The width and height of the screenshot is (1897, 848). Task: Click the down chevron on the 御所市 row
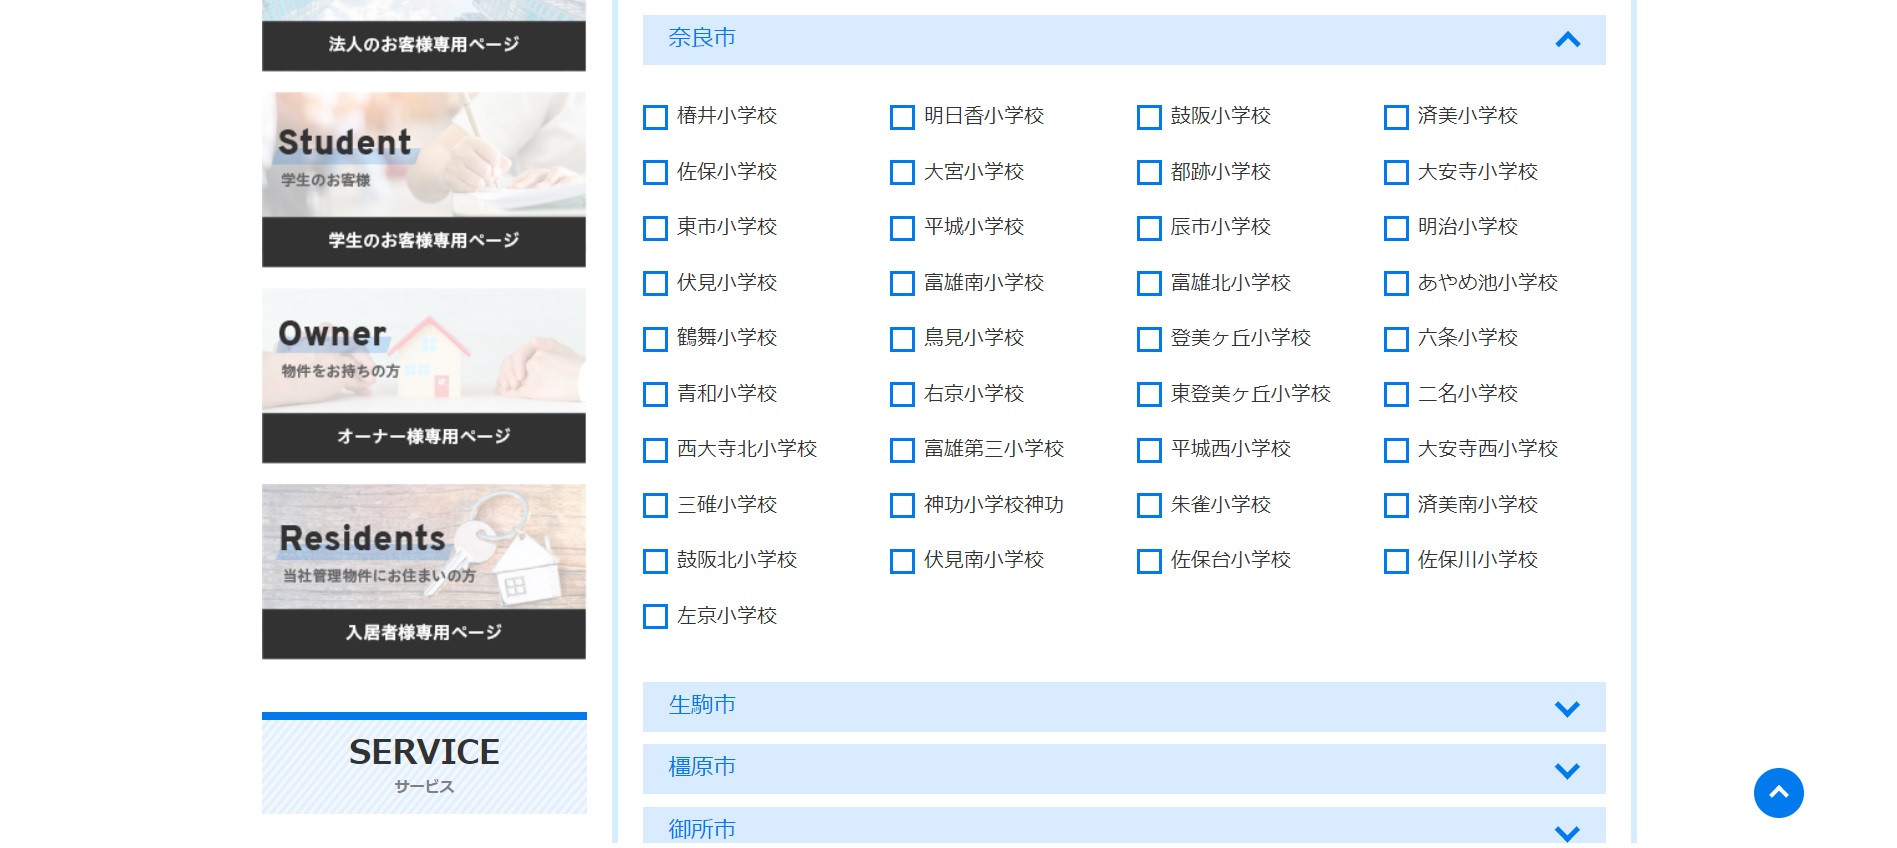coord(1567,832)
